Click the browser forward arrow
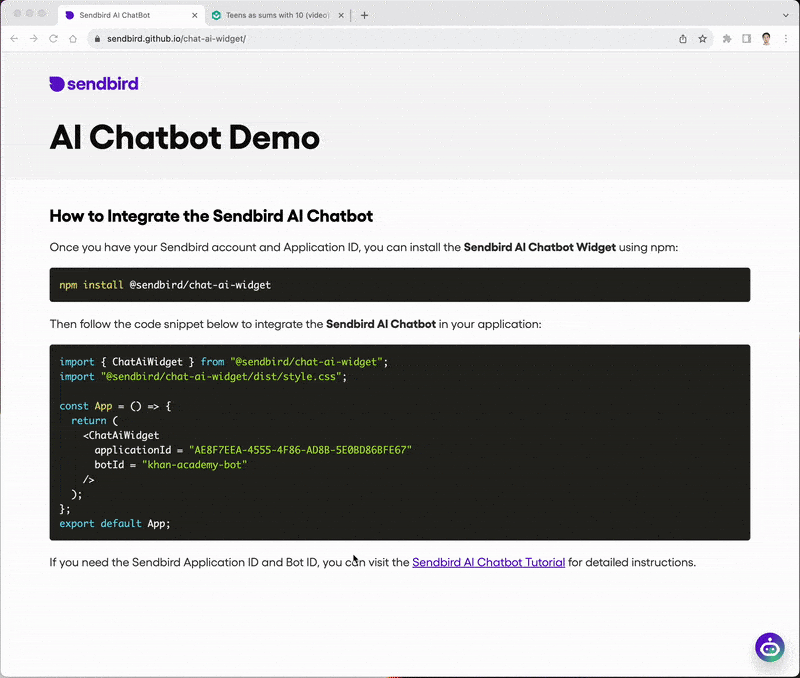Image resolution: width=800 pixels, height=678 pixels. pos(34,39)
